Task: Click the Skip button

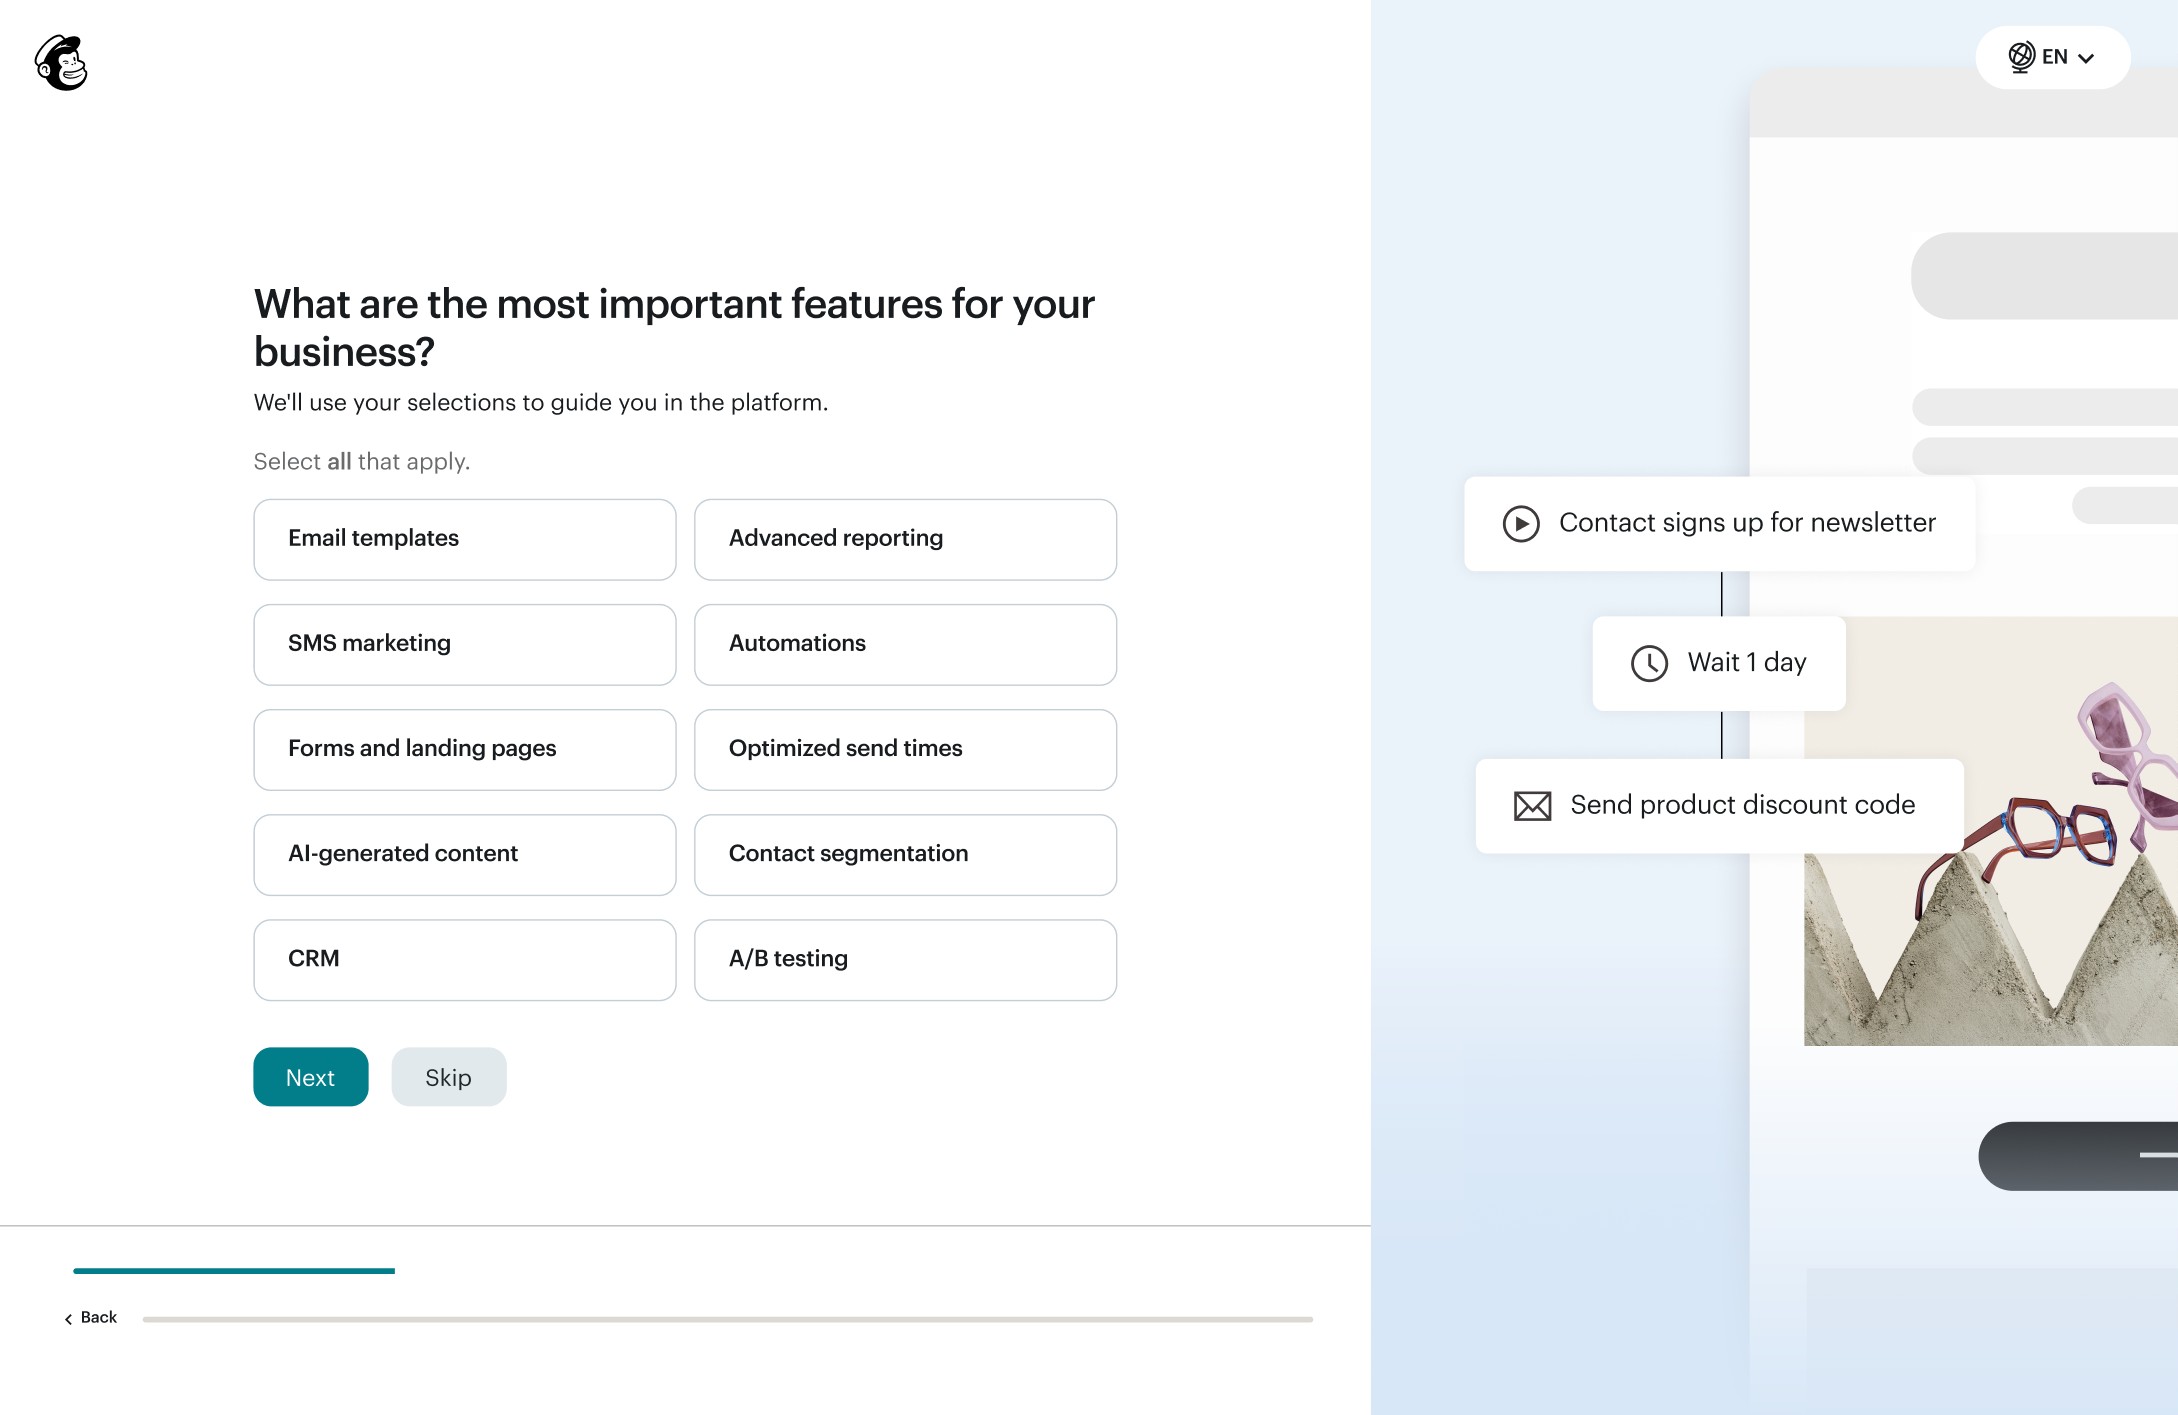Action: pyautogui.click(x=449, y=1077)
